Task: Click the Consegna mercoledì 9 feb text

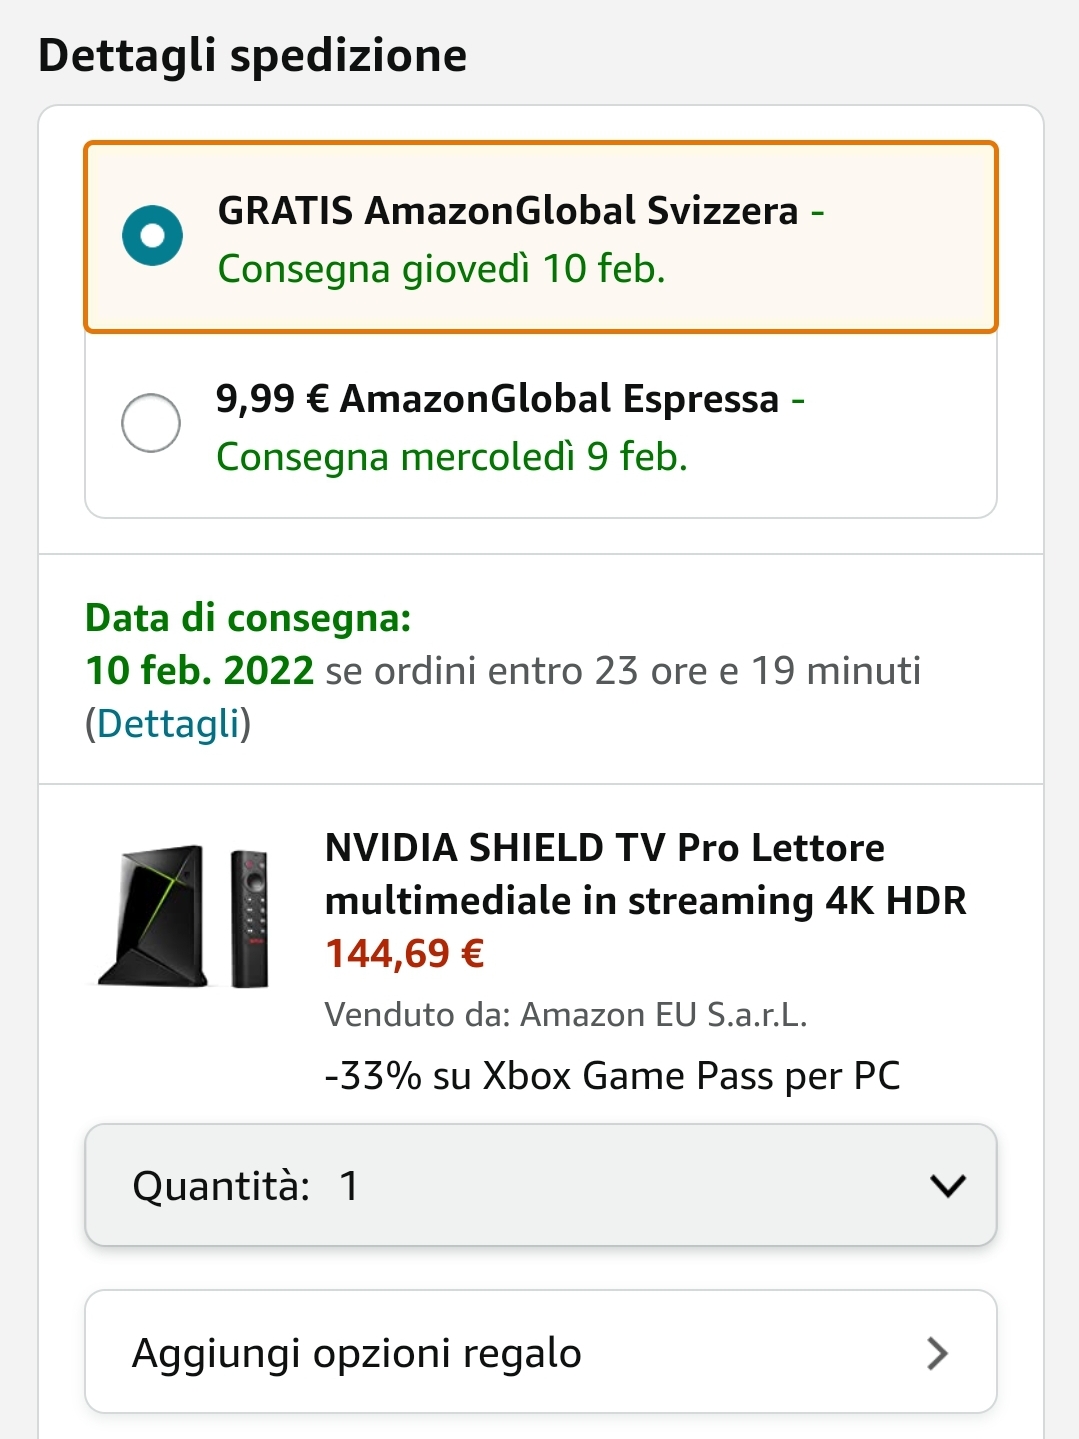Action: [452, 457]
